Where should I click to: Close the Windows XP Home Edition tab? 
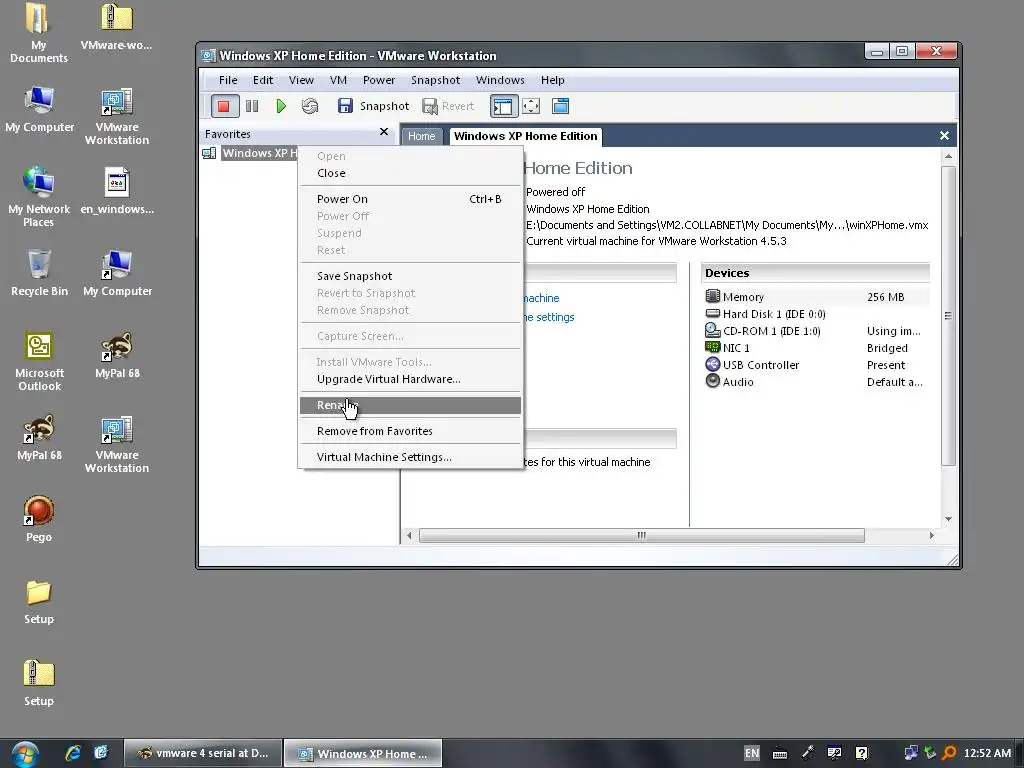tap(944, 136)
